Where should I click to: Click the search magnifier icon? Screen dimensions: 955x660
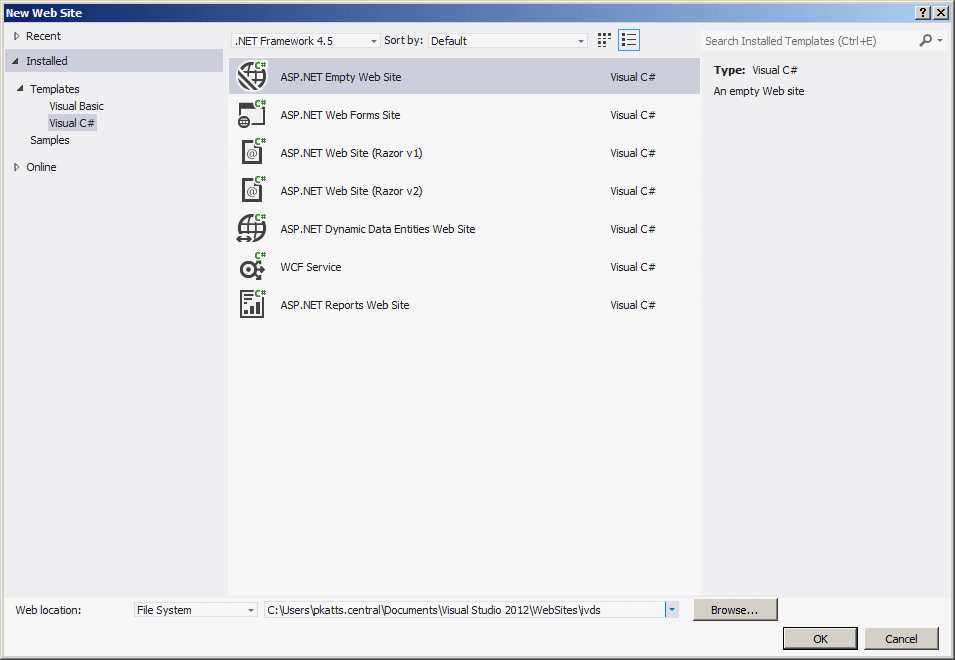click(925, 41)
